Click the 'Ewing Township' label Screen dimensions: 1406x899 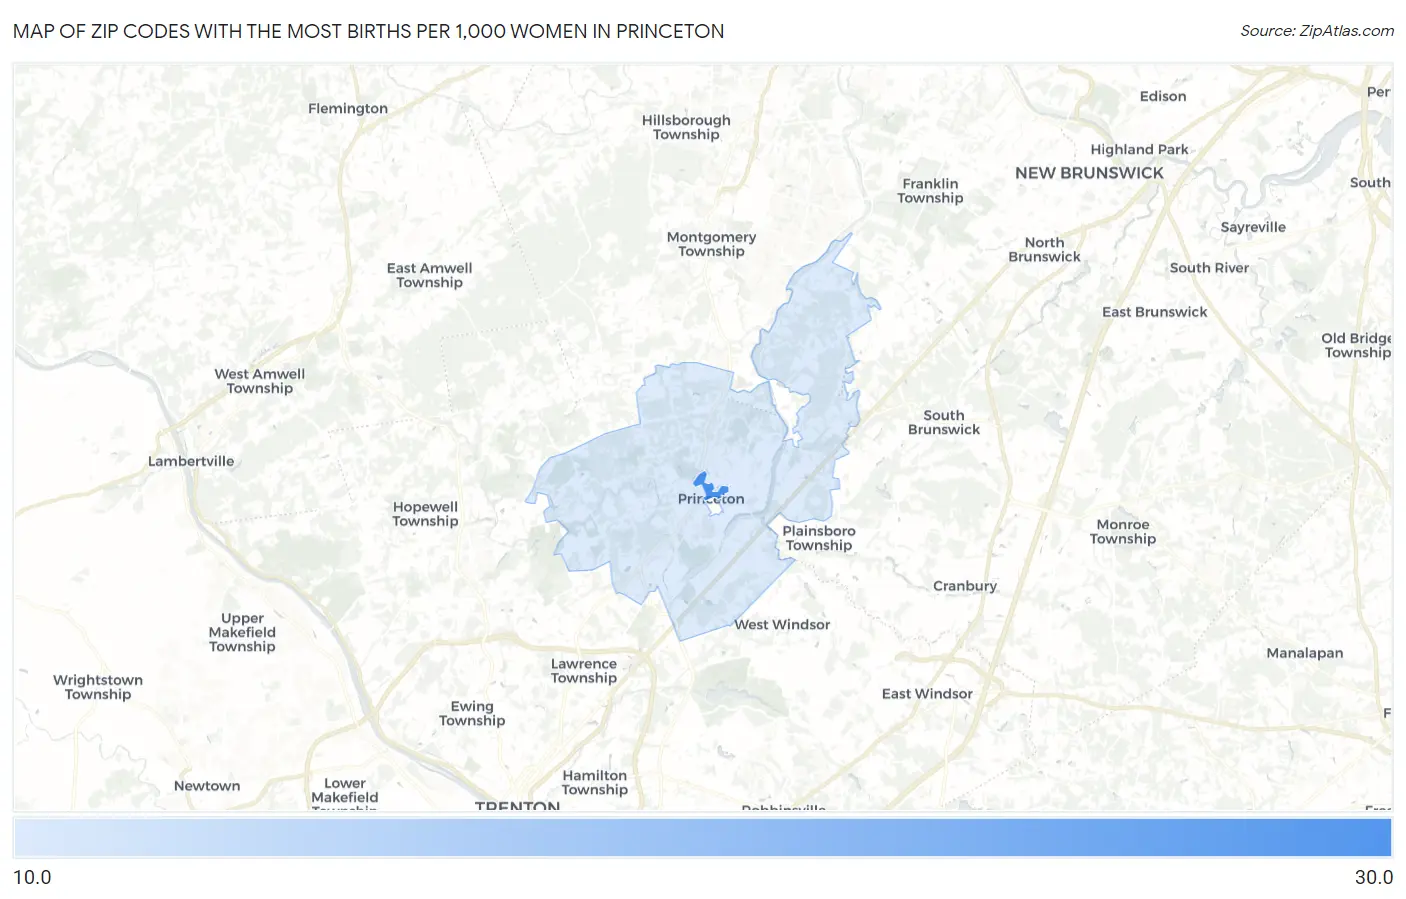pyautogui.click(x=472, y=713)
